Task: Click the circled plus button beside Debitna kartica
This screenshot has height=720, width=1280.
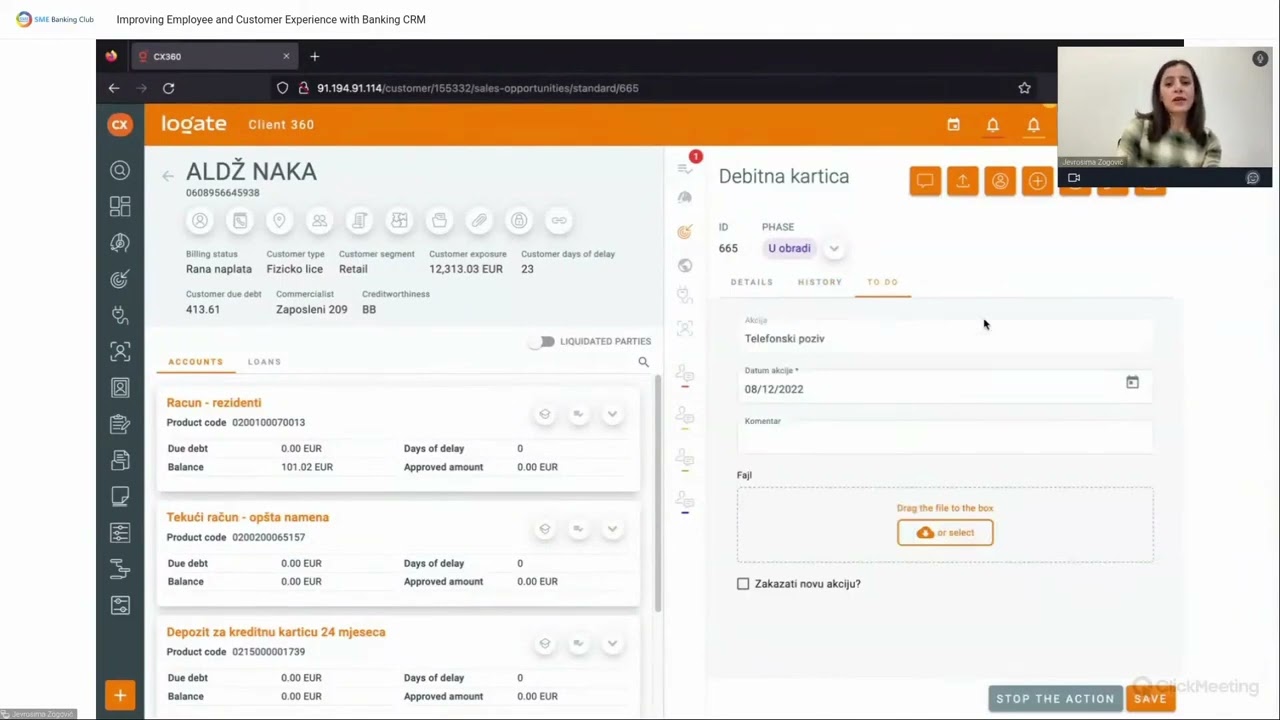Action: 1037,181
